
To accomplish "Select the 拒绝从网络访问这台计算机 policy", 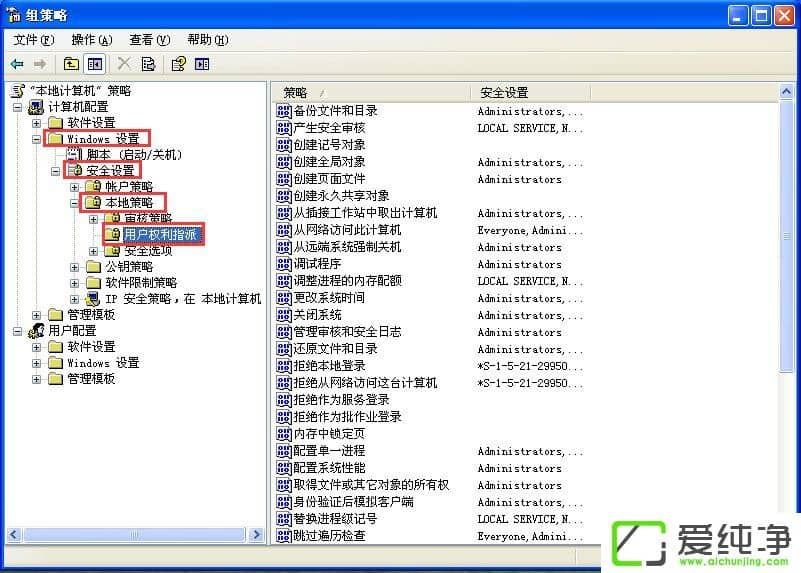I will coord(365,383).
